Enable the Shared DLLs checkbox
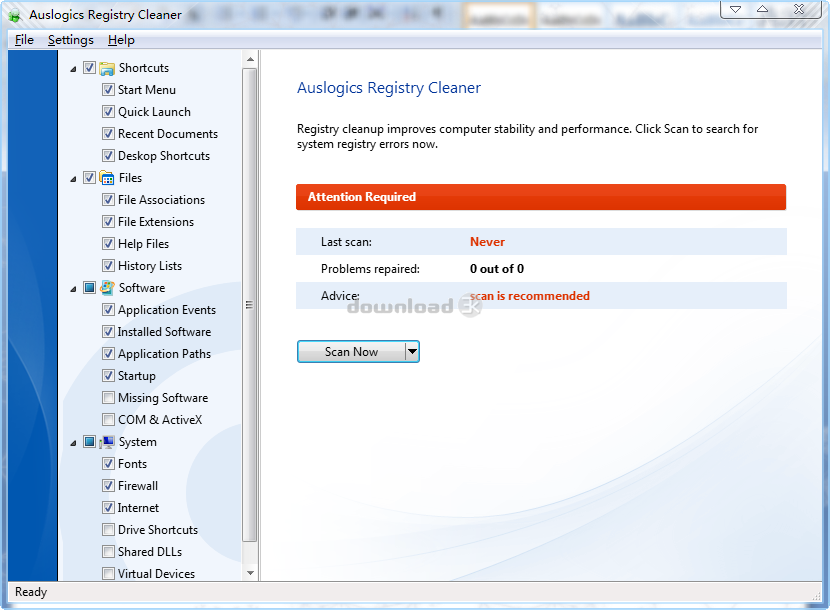830x610 pixels. coord(108,552)
